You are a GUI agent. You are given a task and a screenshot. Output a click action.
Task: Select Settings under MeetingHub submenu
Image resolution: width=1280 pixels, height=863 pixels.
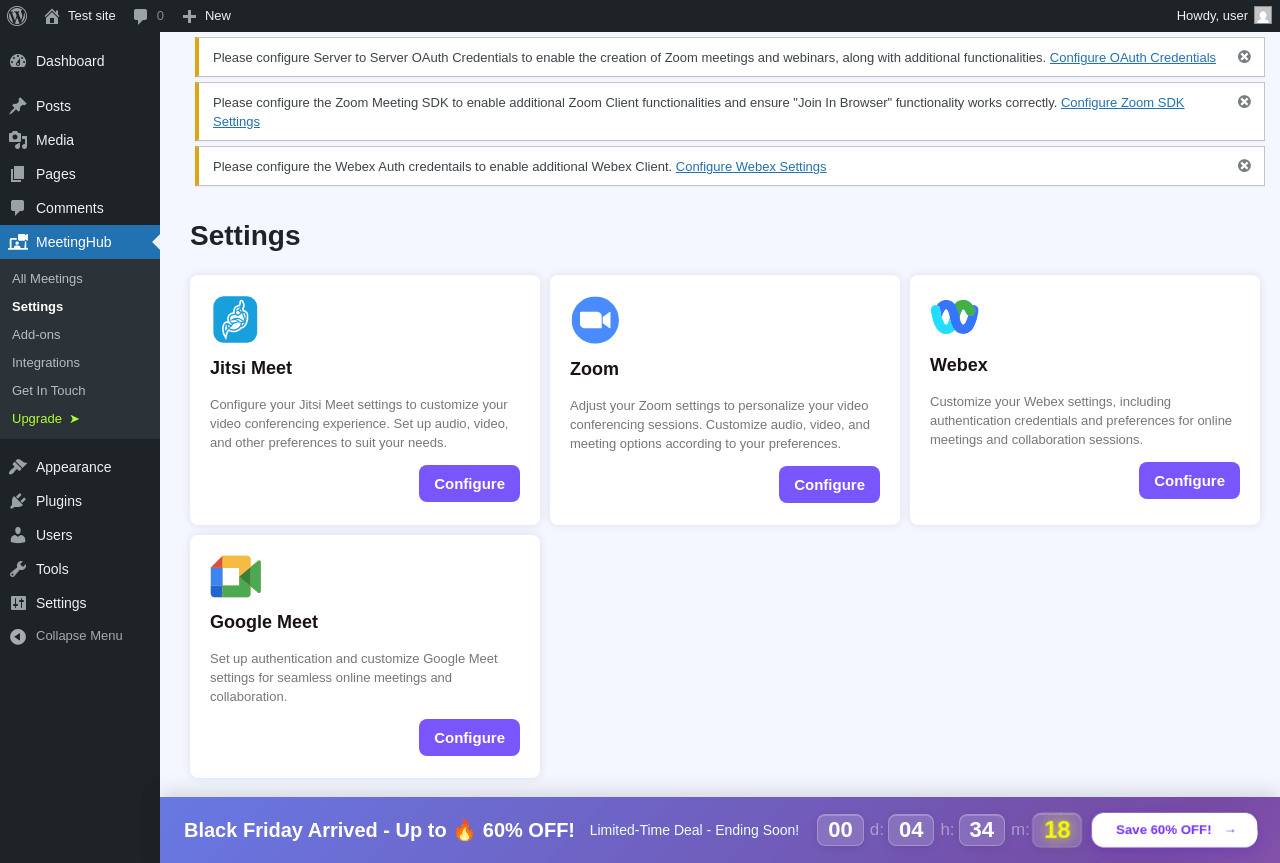point(37,306)
